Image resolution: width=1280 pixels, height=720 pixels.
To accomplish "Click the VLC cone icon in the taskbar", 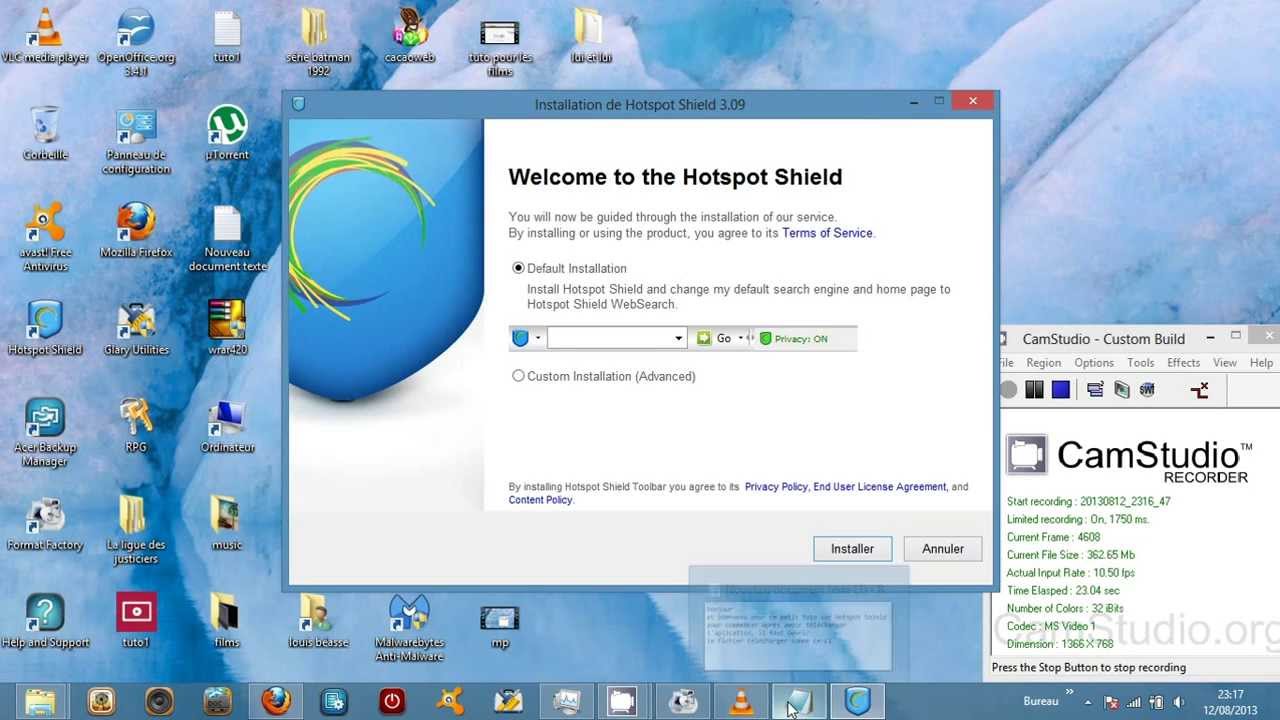I will (741, 701).
